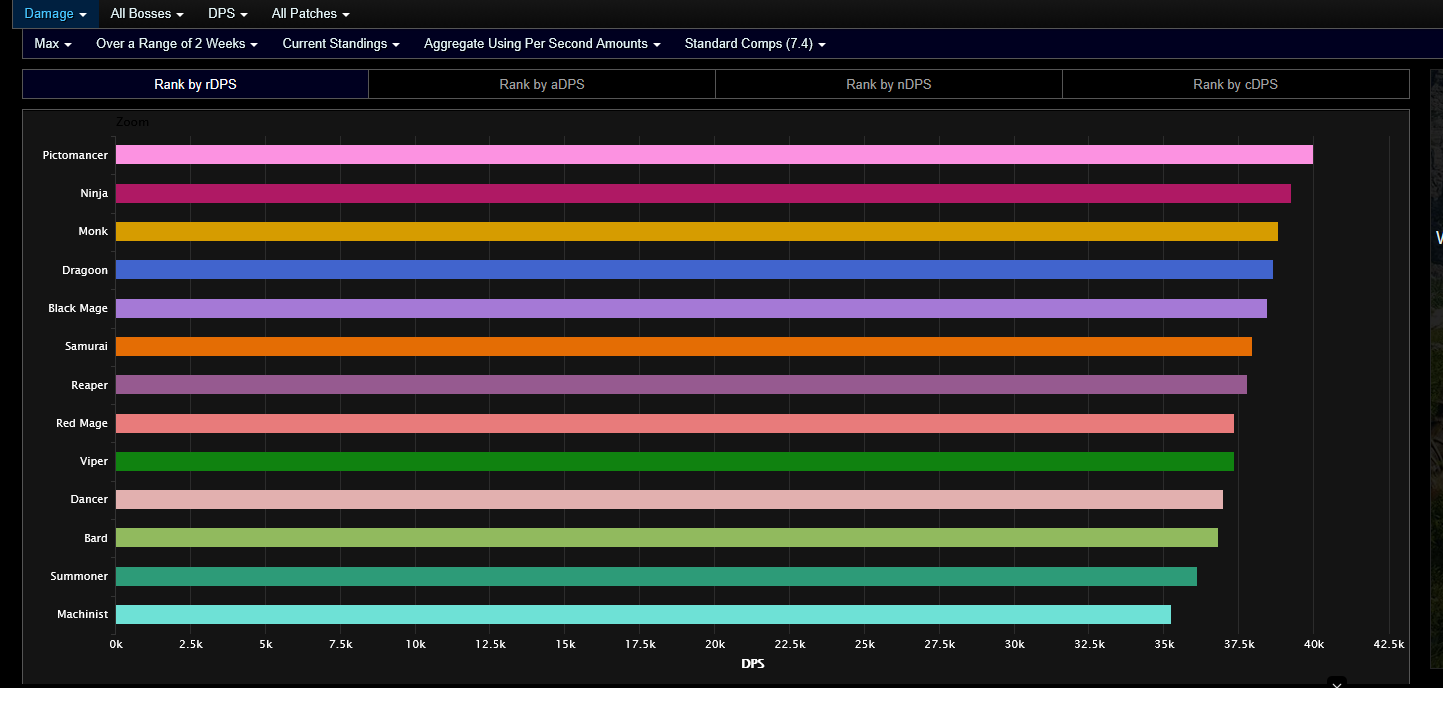Click the Reaper axis label

[89, 385]
